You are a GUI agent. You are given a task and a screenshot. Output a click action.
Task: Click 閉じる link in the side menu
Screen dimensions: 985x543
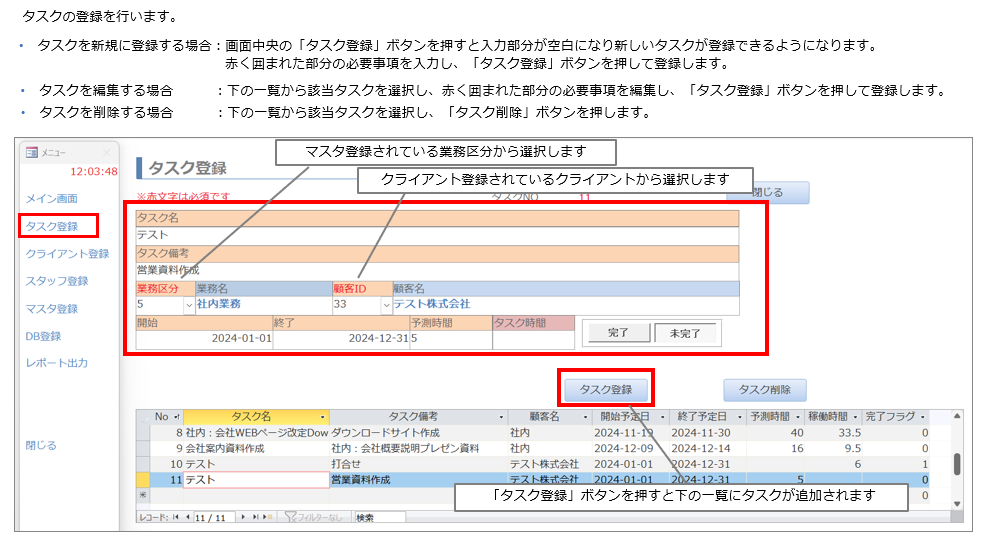point(41,446)
